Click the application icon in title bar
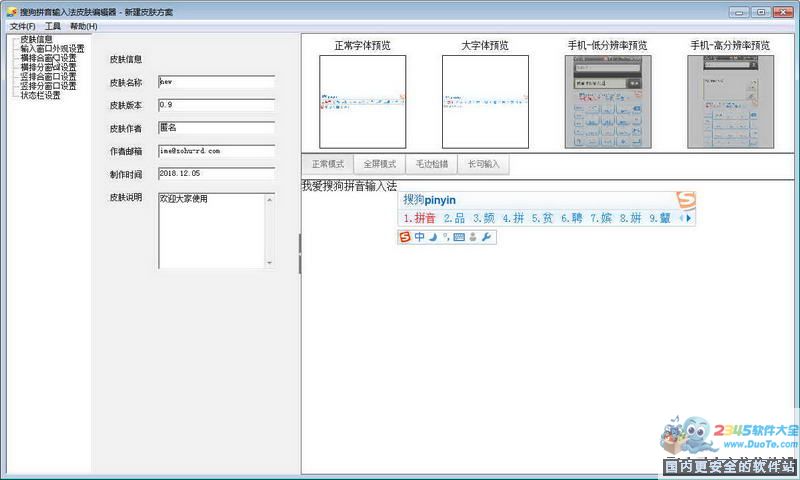The image size is (800, 480). pos(12,12)
